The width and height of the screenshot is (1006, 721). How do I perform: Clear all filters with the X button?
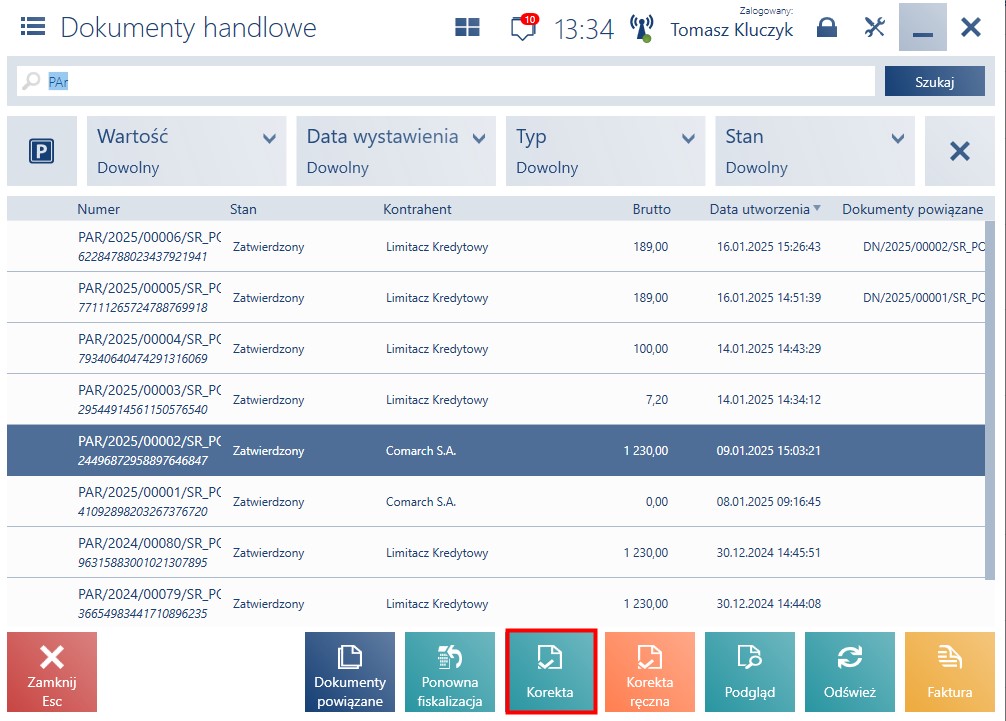[959, 151]
